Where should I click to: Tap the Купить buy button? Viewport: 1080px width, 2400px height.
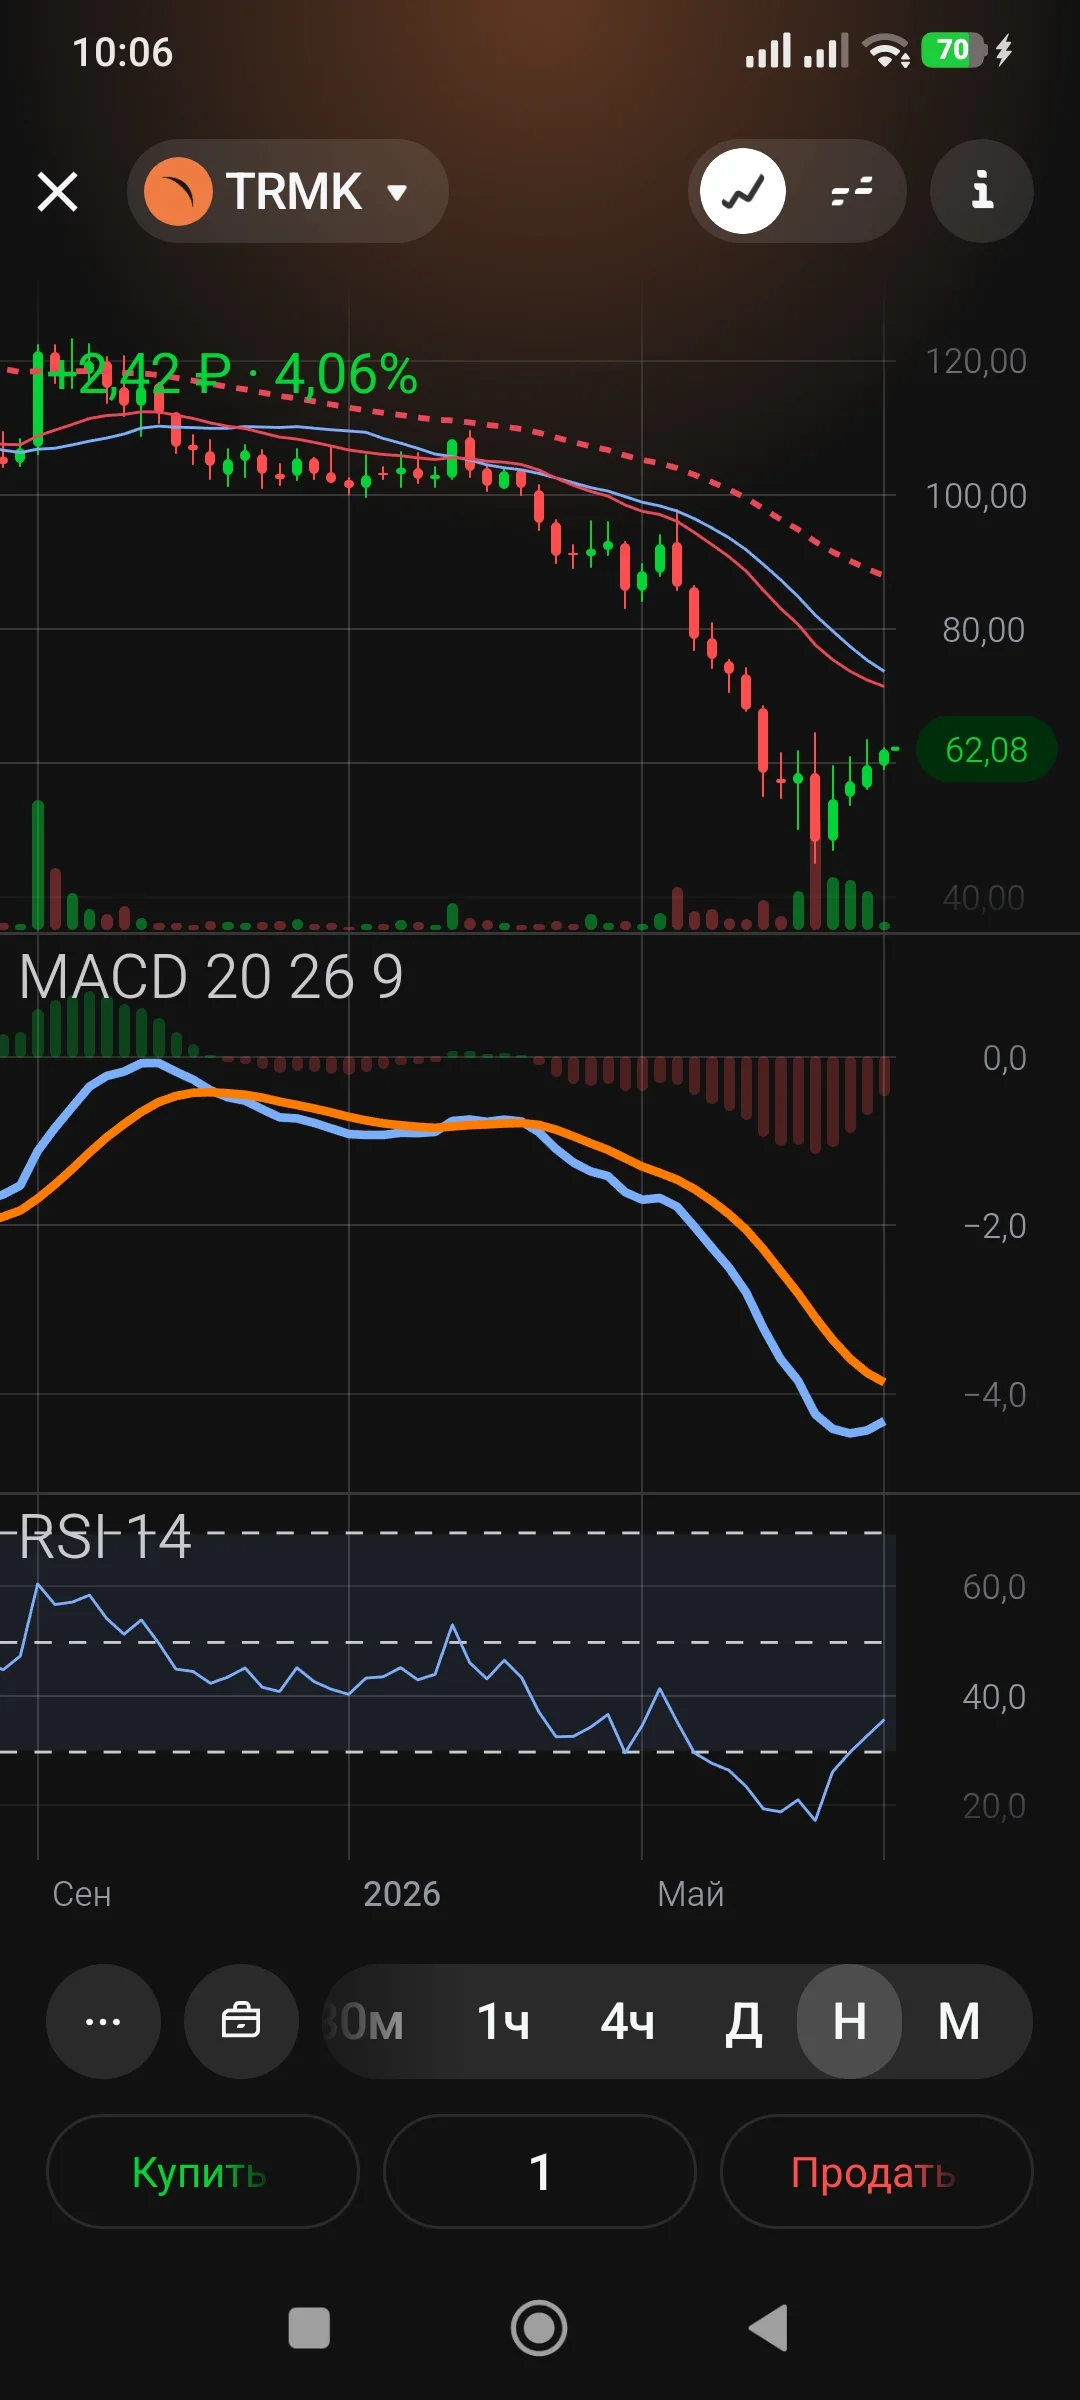[x=203, y=2171]
